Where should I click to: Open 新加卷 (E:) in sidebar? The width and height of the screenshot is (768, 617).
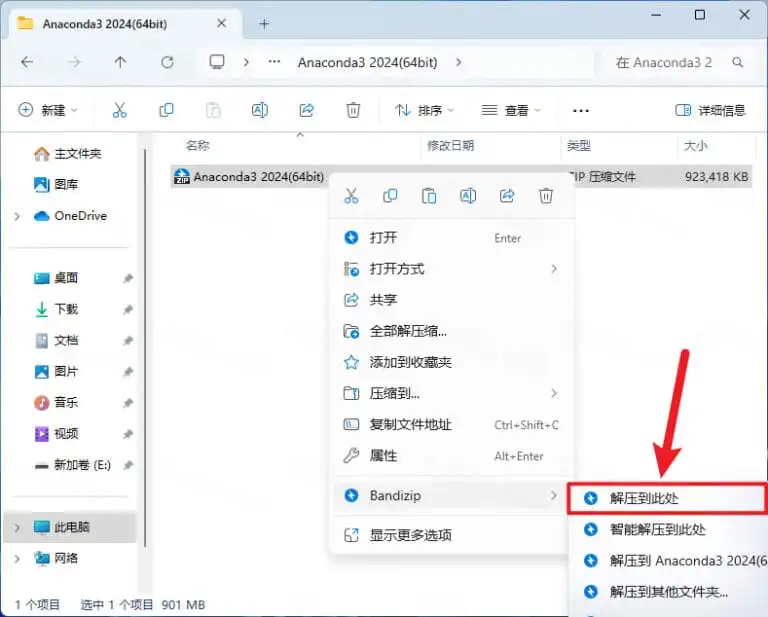(73, 465)
